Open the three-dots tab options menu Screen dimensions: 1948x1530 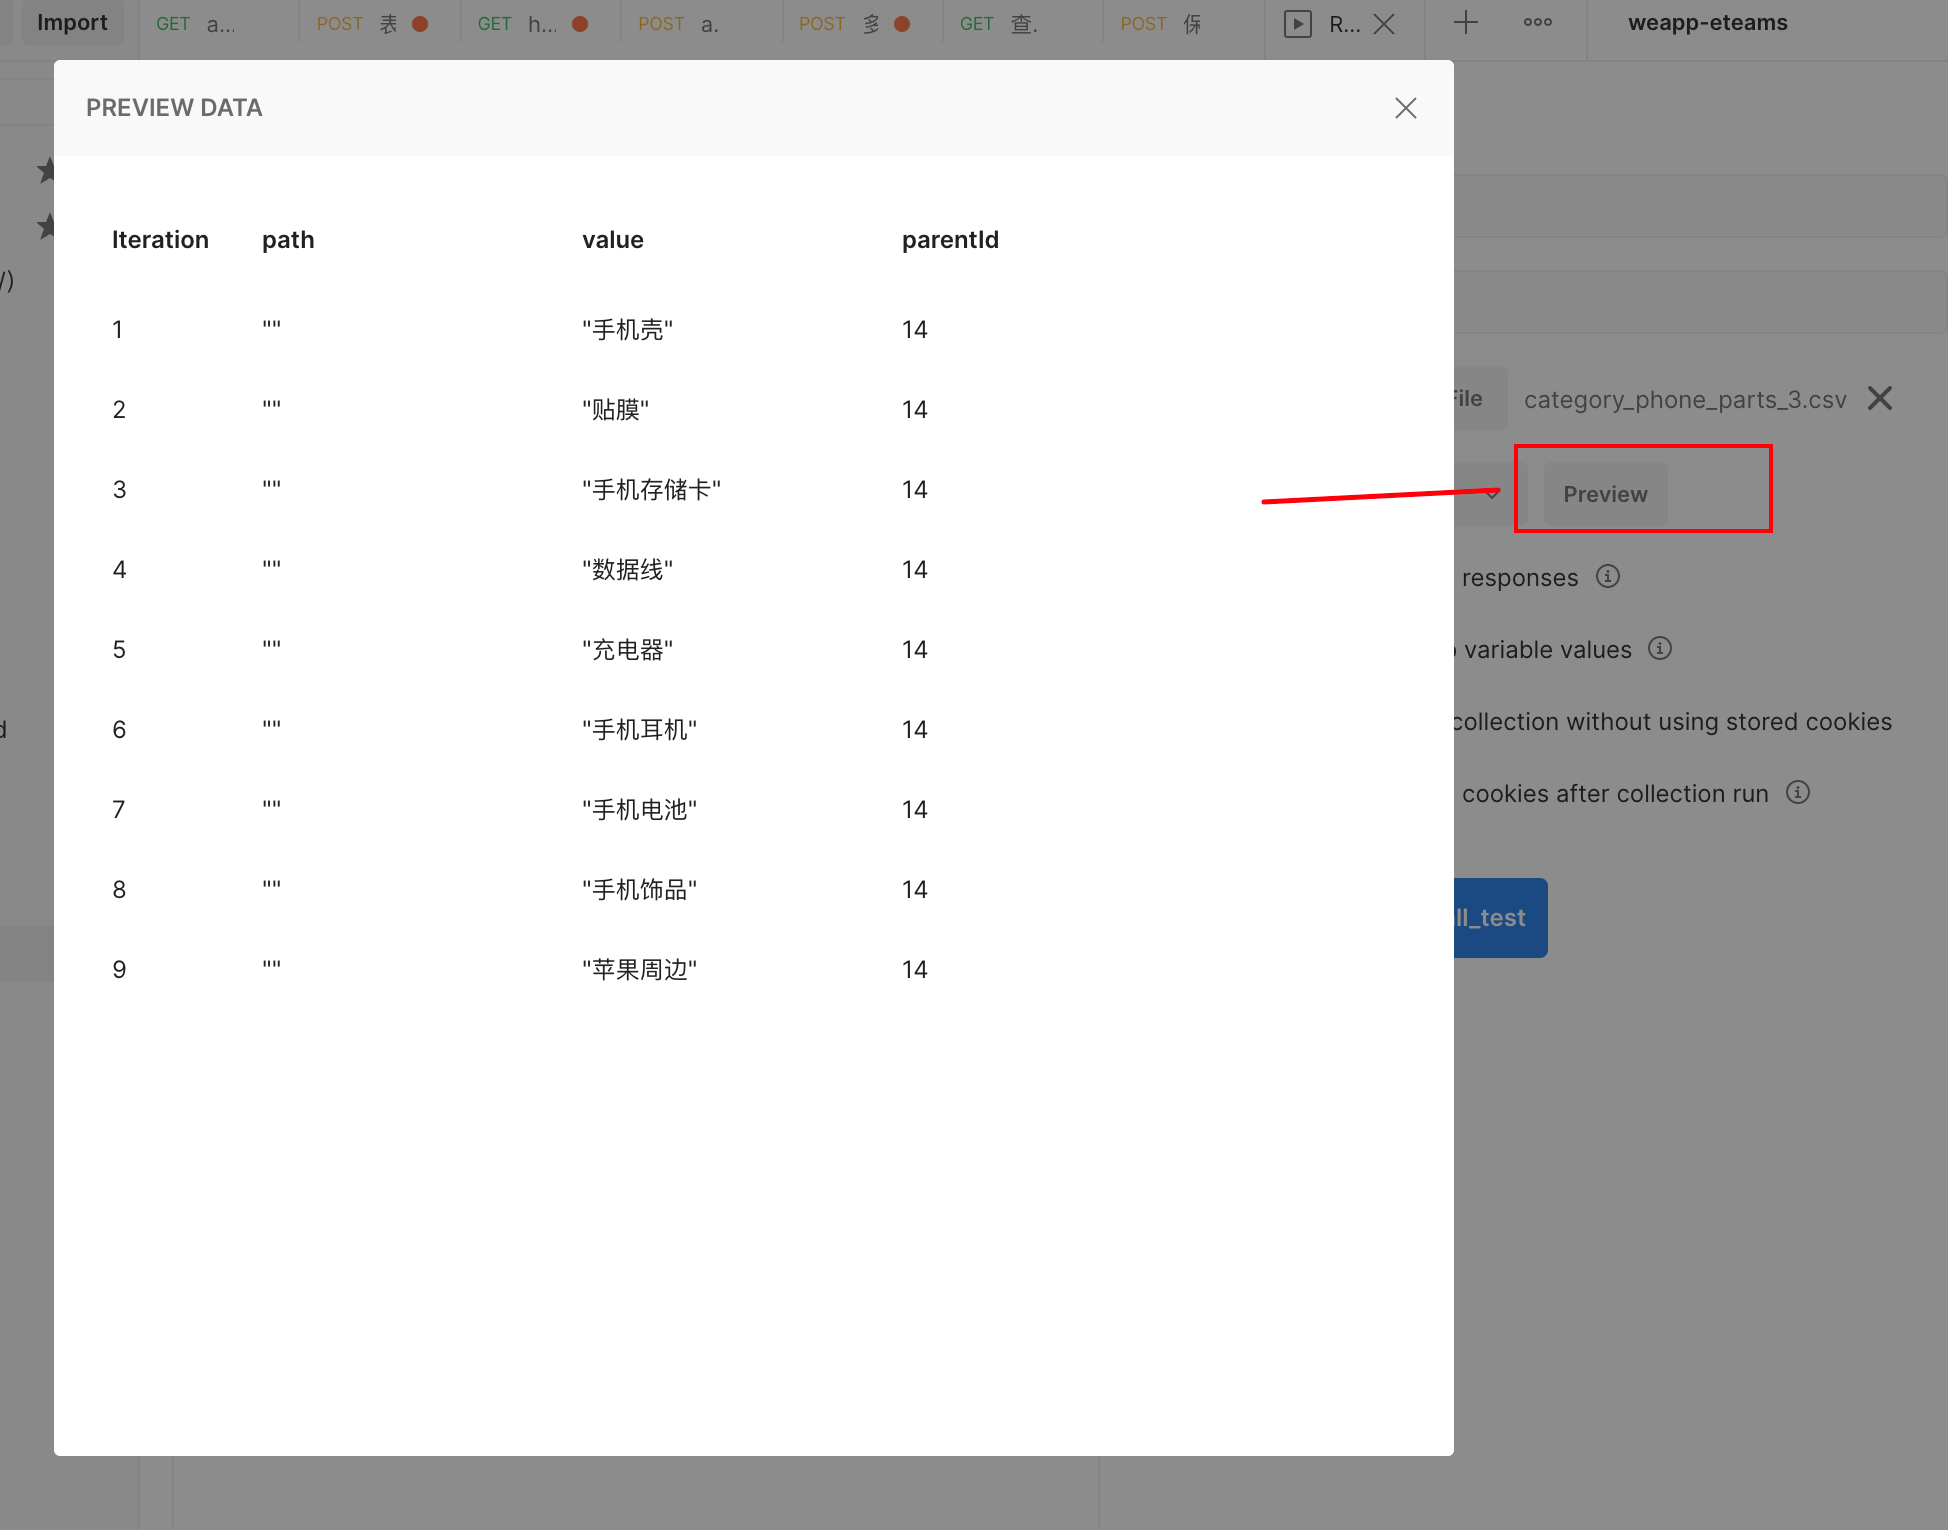(1537, 23)
